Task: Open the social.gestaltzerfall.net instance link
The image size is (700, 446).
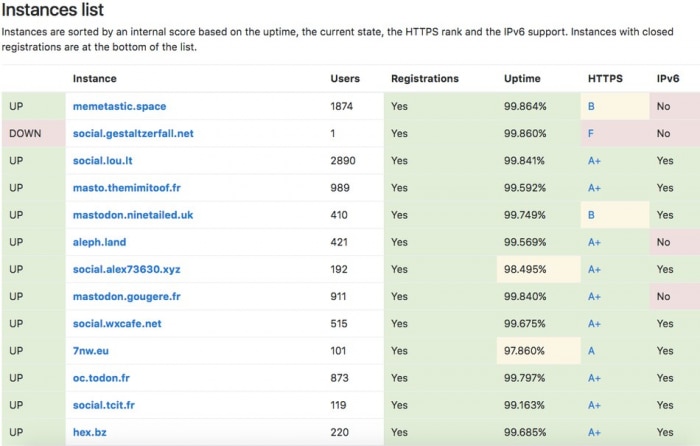Action: (133, 133)
